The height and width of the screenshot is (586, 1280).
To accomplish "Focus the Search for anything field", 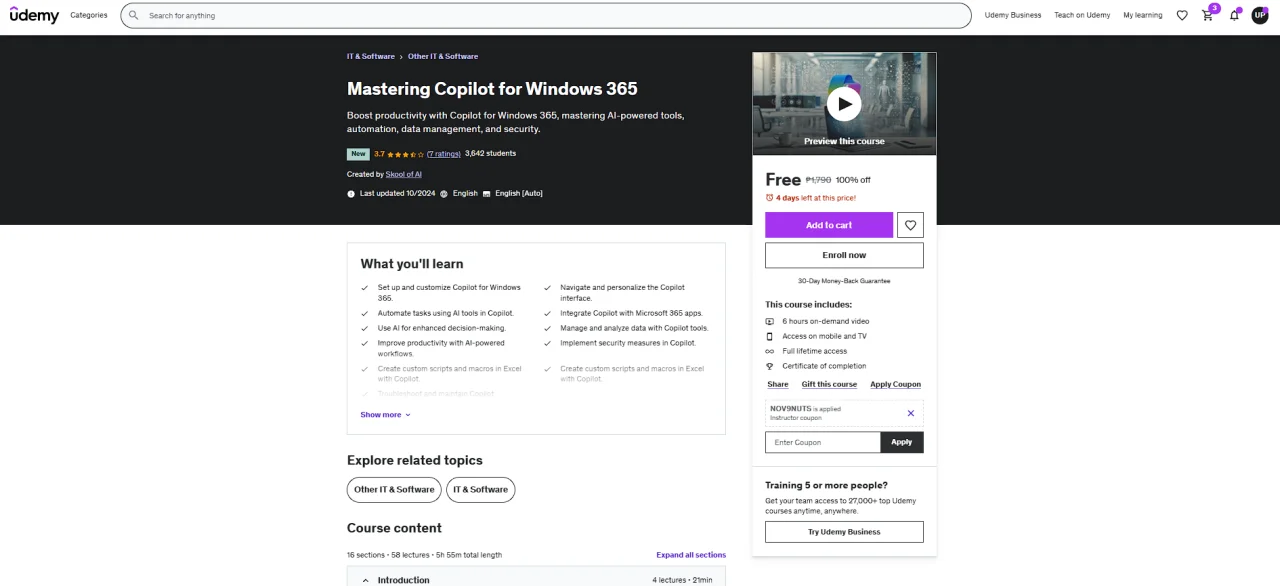I will (x=546, y=15).
